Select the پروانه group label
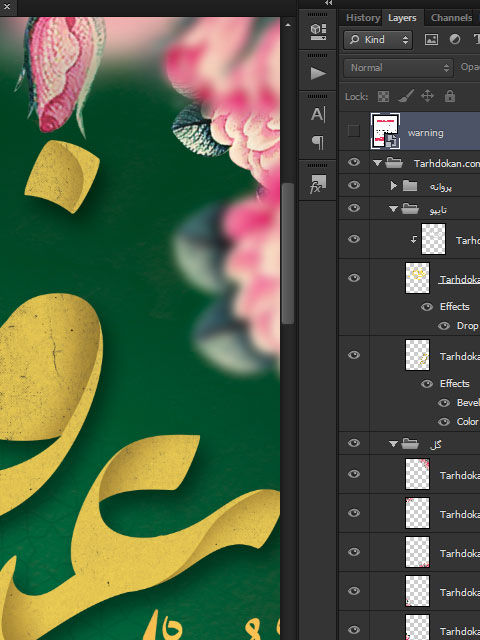This screenshot has width=480, height=640. pos(440,187)
